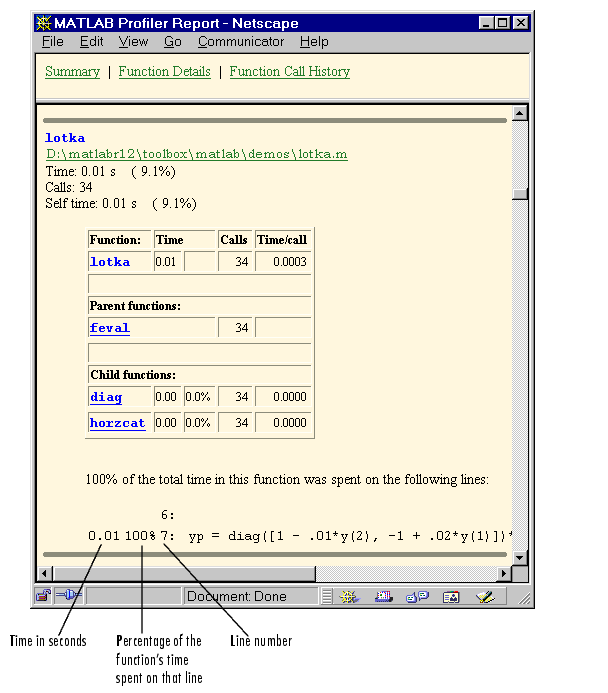The image size is (608, 693).
Task: Open the Go menu
Action: [172, 42]
